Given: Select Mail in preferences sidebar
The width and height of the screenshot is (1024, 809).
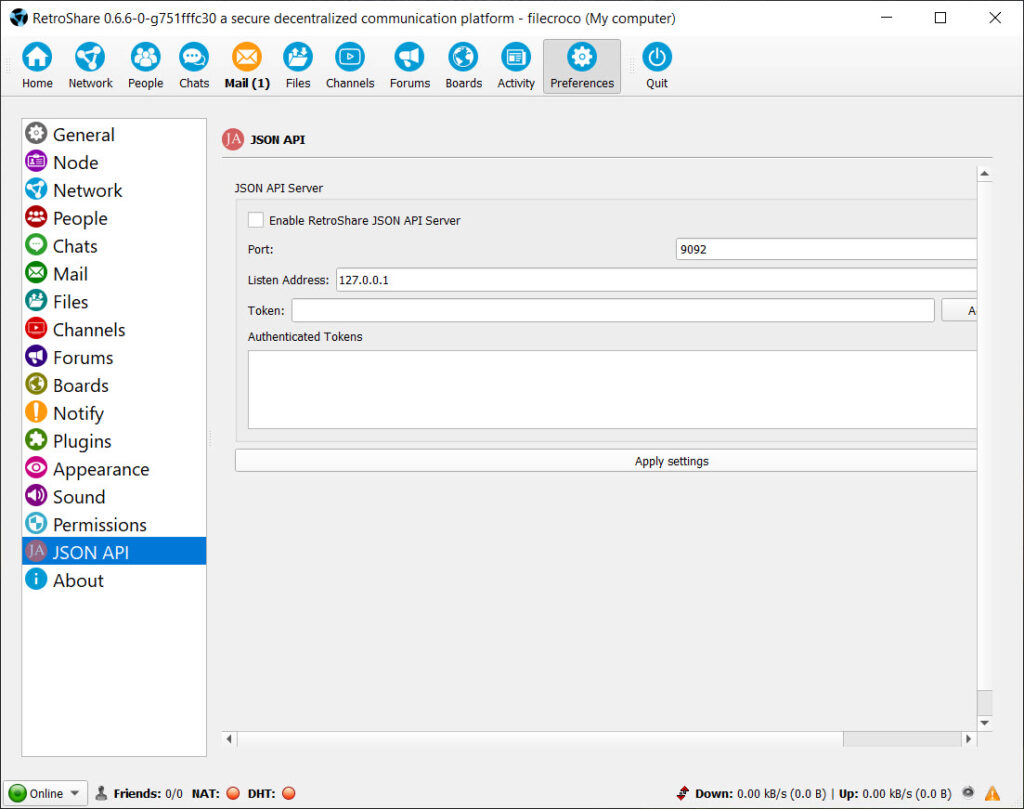Looking at the screenshot, I should pos(114,274).
